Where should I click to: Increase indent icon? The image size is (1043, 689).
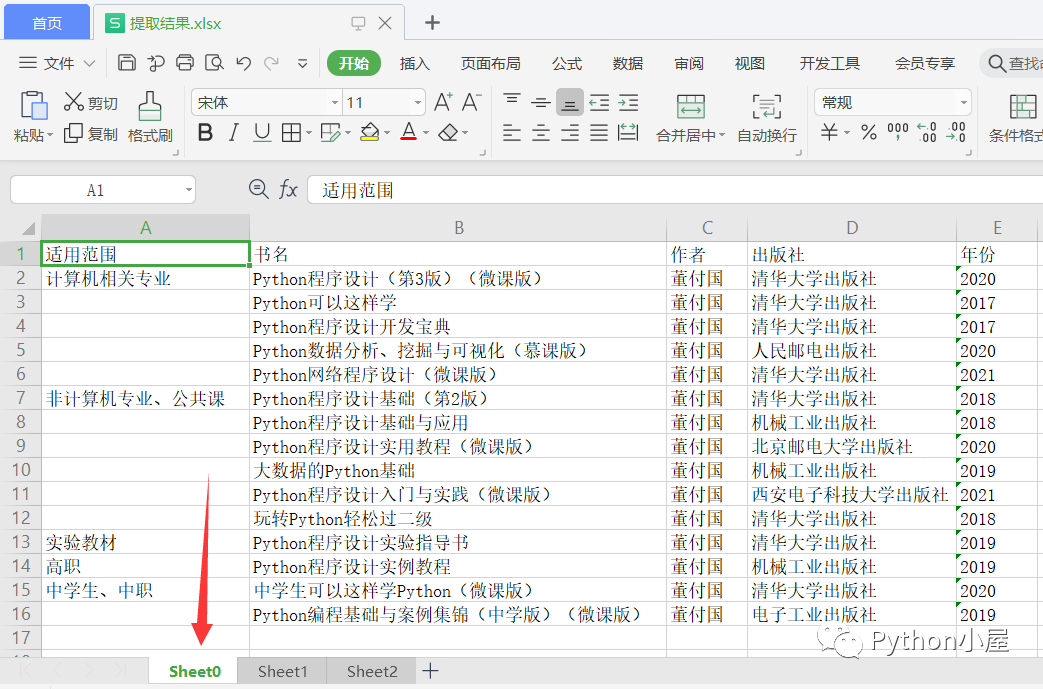(x=629, y=102)
